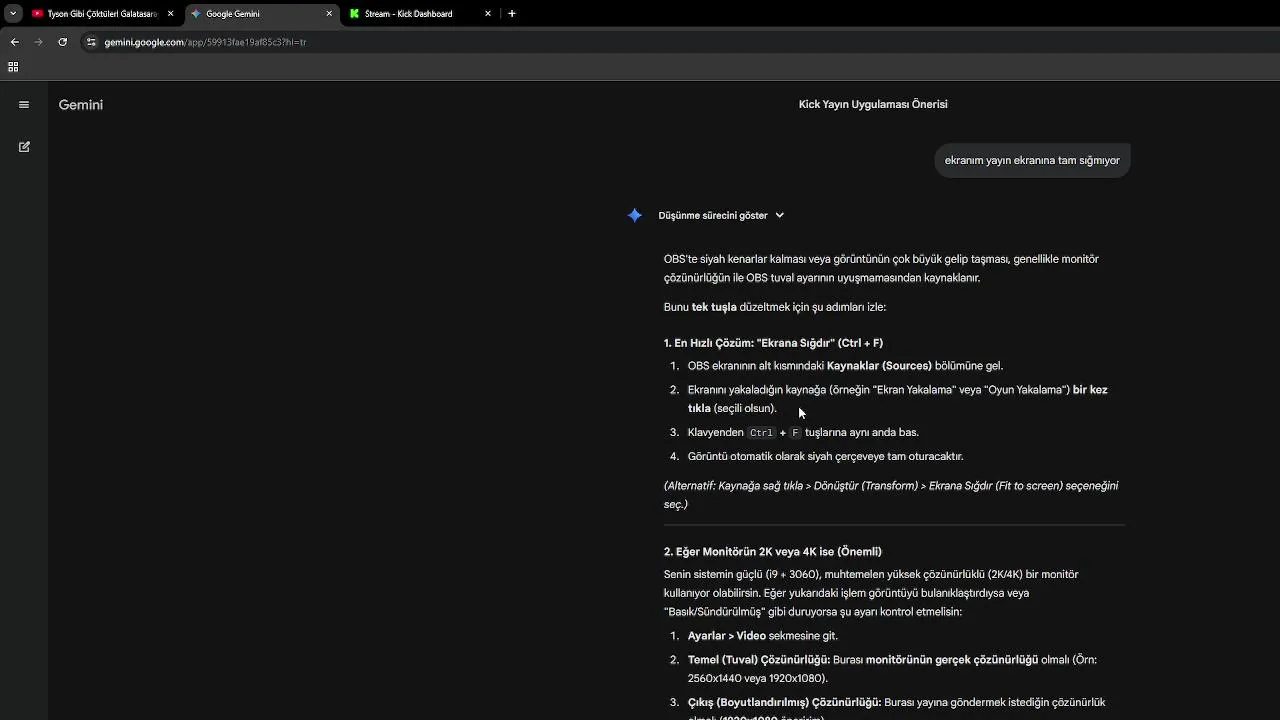Click the chat title "Kick Yayın Uygulaması Önerisi"
The width and height of the screenshot is (1280, 720).
873,104
